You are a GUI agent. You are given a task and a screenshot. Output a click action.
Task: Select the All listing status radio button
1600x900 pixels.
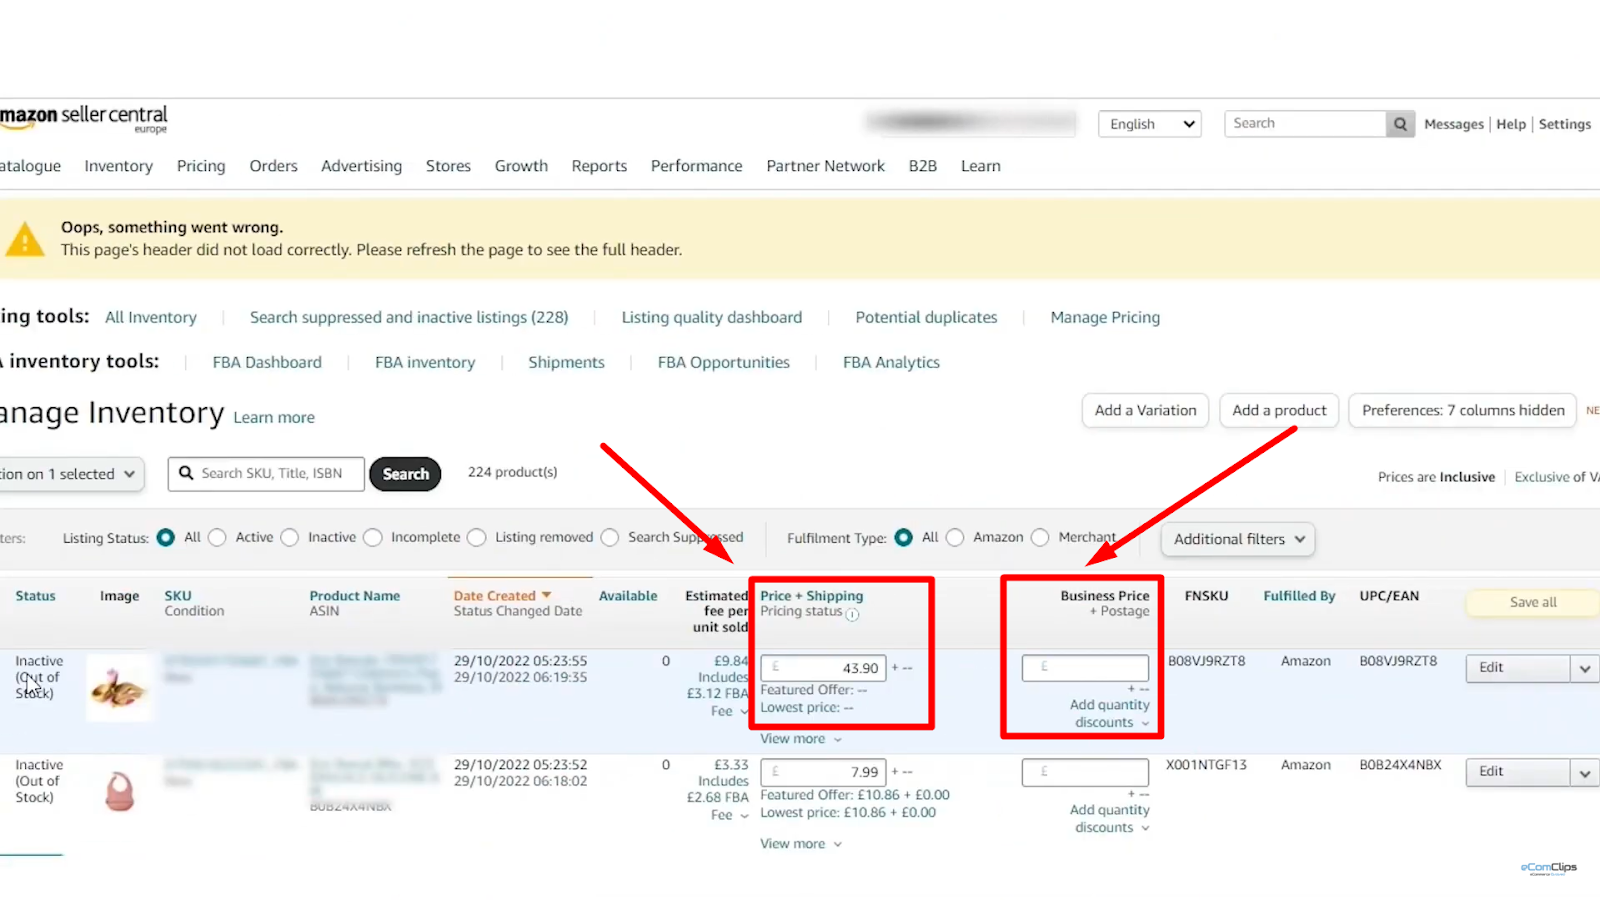tap(166, 537)
